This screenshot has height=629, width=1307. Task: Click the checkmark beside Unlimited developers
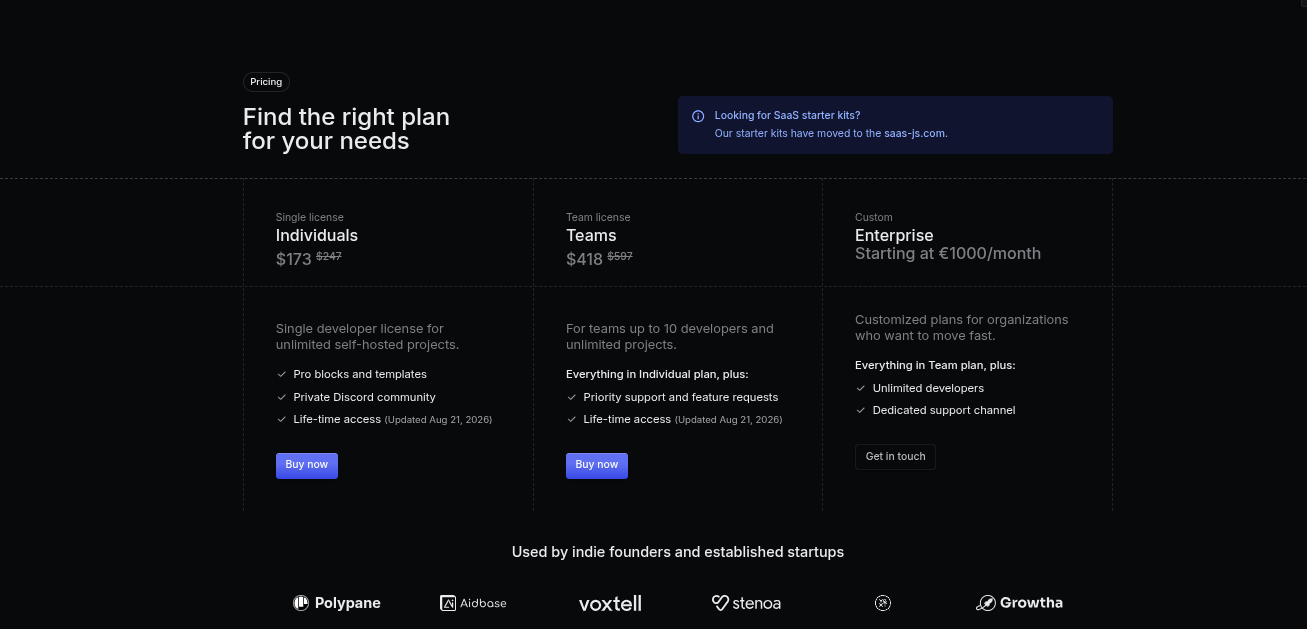point(861,388)
